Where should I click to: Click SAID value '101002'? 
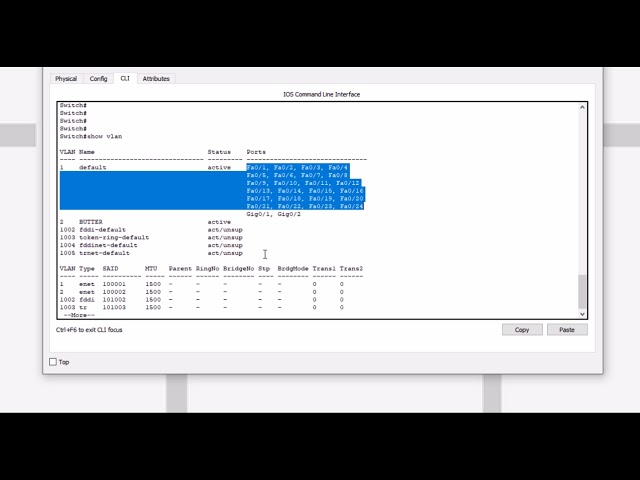114,299
